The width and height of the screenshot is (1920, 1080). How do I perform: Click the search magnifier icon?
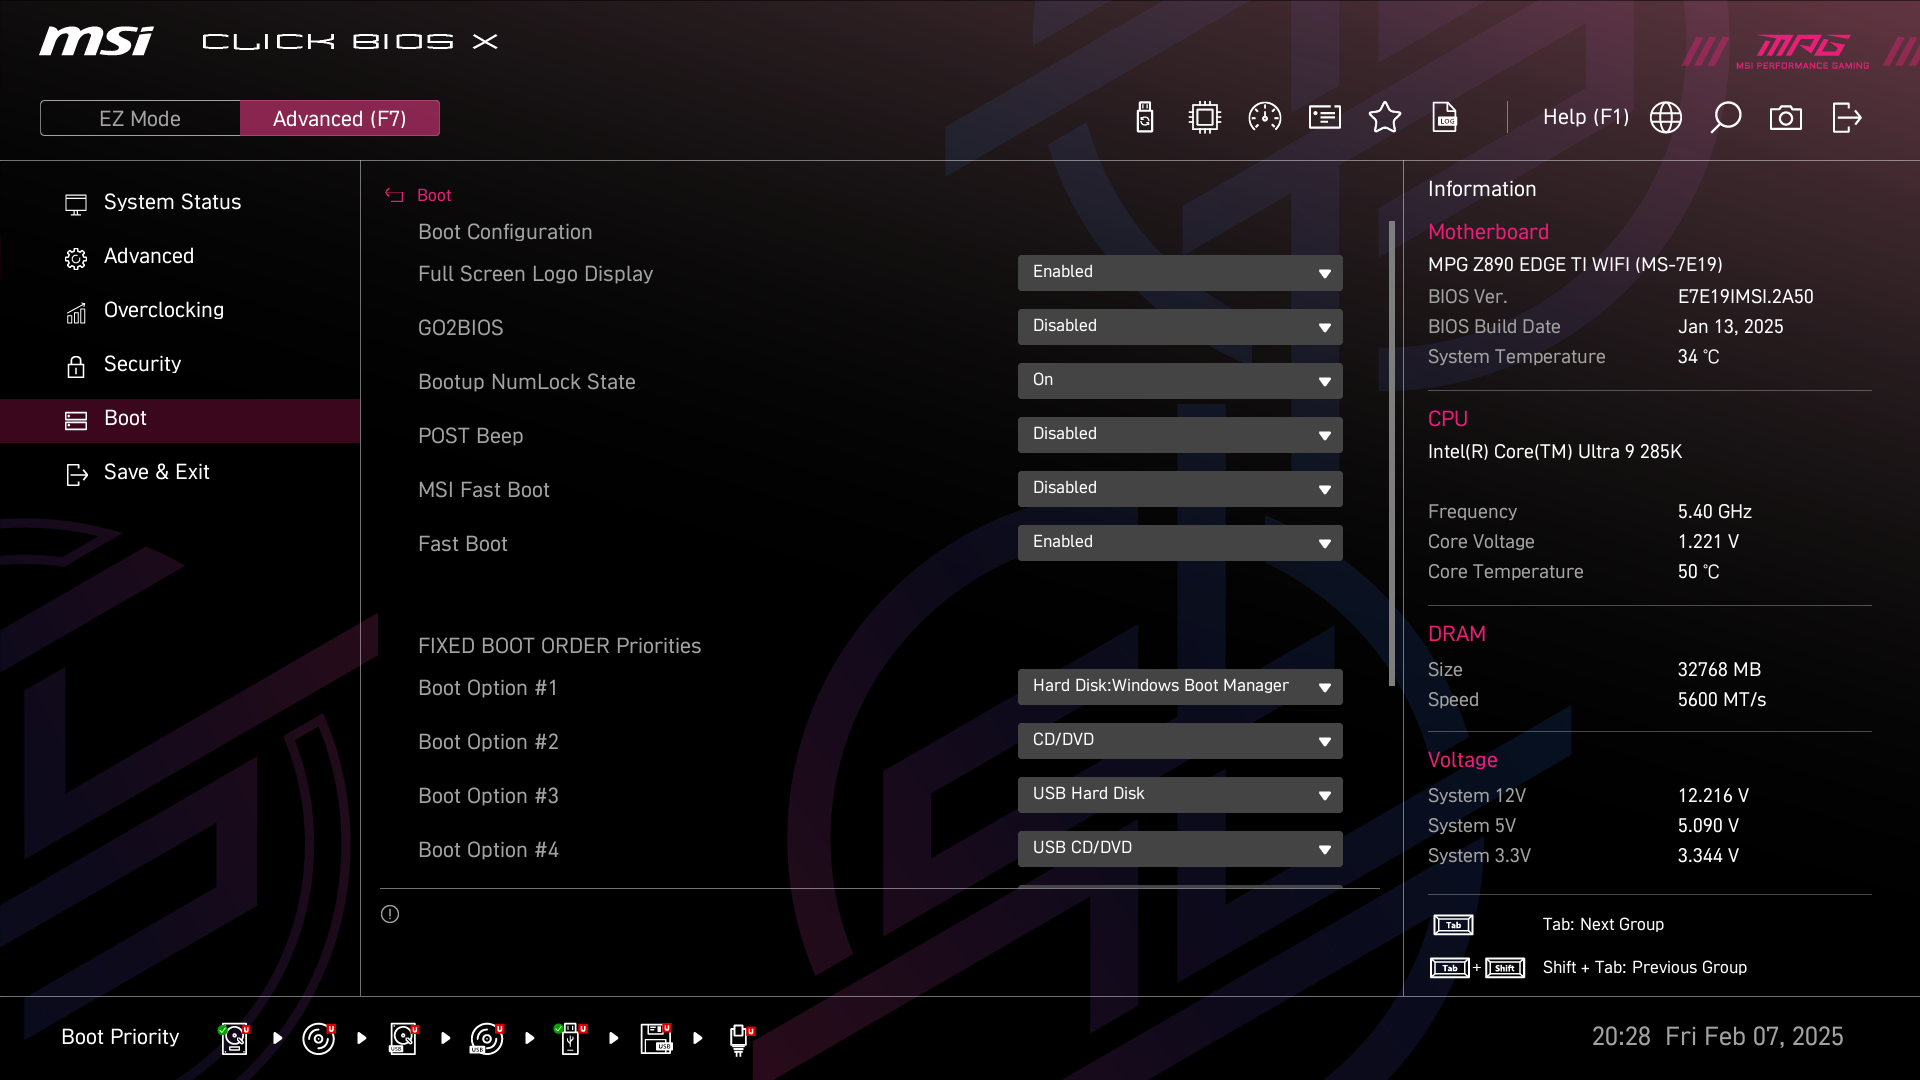1726,118
